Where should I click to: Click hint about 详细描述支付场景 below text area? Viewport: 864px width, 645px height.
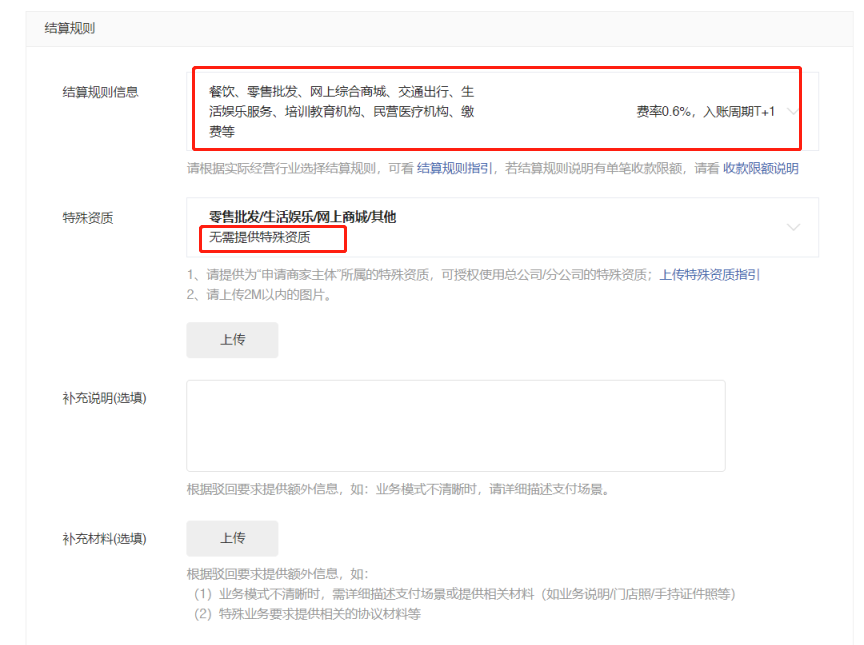click(x=398, y=490)
